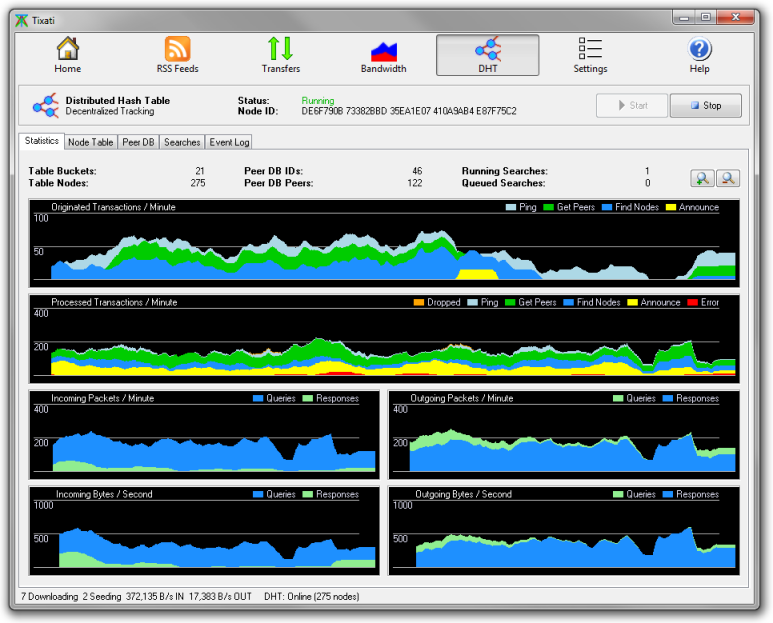Minimize the Tixati window
Screen dimensions: 773x623
684,17
